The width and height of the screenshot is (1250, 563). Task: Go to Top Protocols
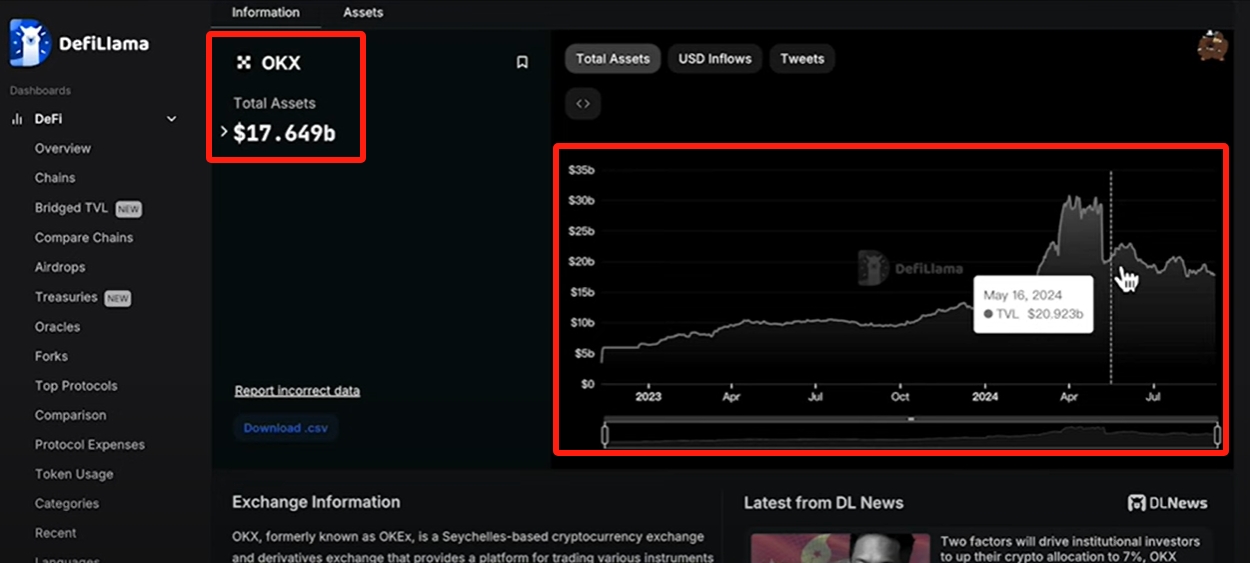(76, 386)
